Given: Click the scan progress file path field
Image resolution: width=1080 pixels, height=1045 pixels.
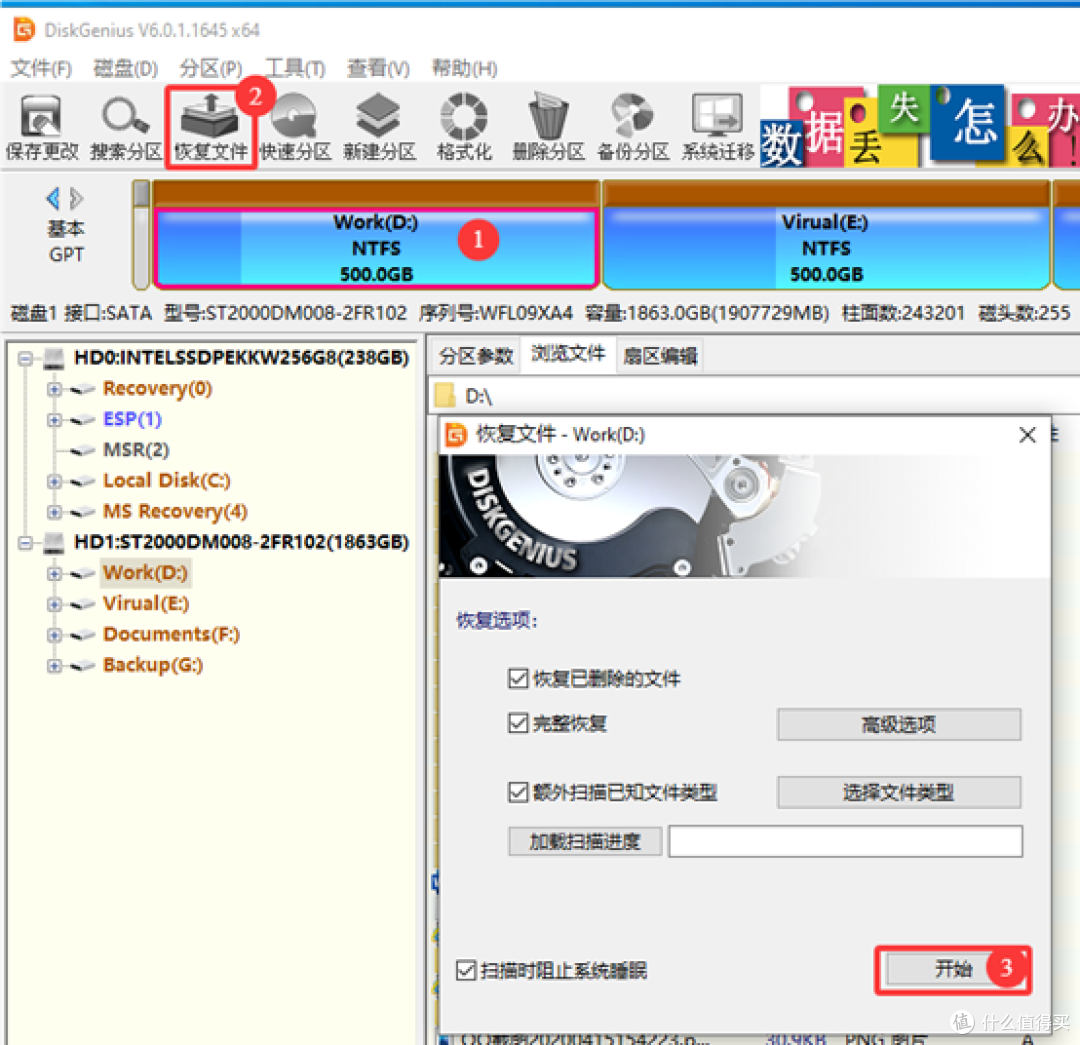Looking at the screenshot, I should pyautogui.click(x=845, y=841).
